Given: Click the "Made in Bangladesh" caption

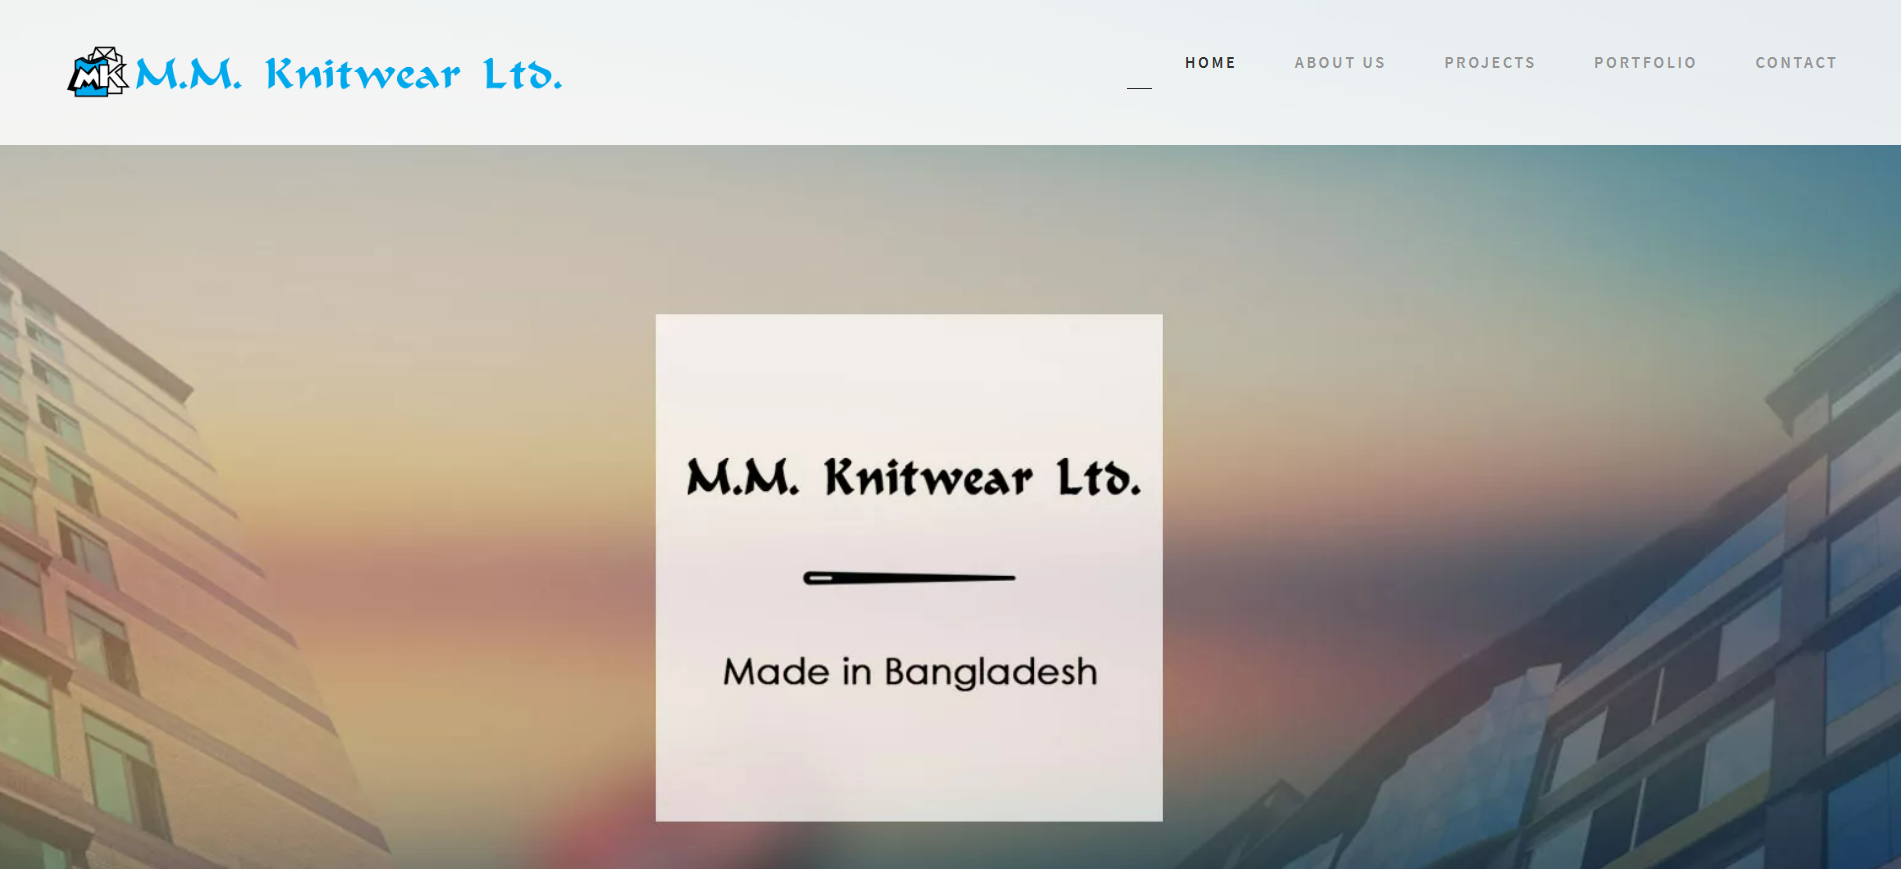Looking at the screenshot, I should click(x=910, y=672).
